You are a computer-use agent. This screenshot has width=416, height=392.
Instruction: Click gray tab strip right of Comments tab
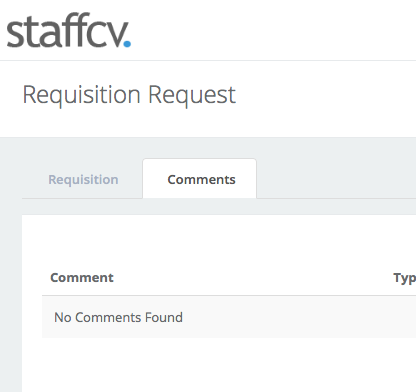pyautogui.click(x=336, y=179)
